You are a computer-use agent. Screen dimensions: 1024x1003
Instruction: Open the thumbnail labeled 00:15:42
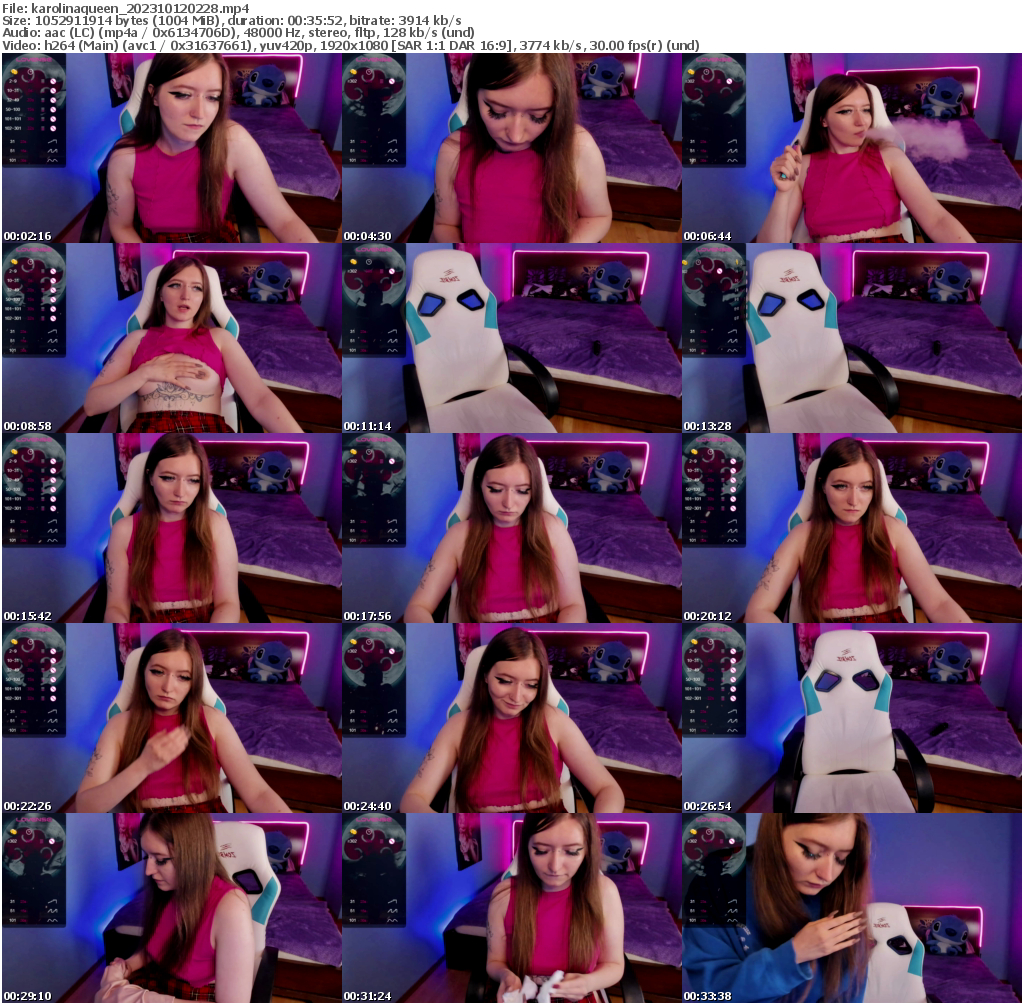[x=171, y=528]
